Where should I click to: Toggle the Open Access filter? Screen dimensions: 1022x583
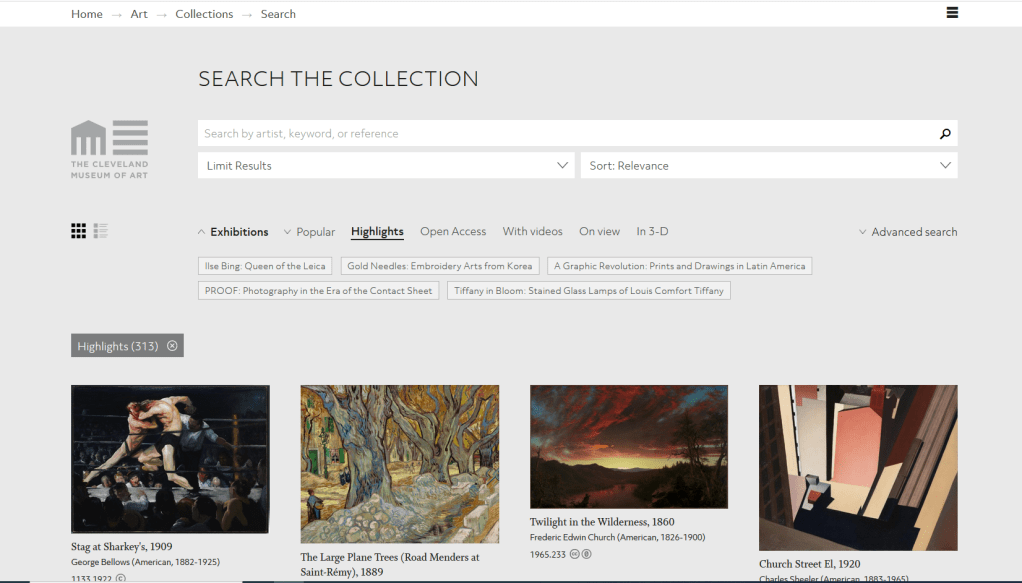453,232
